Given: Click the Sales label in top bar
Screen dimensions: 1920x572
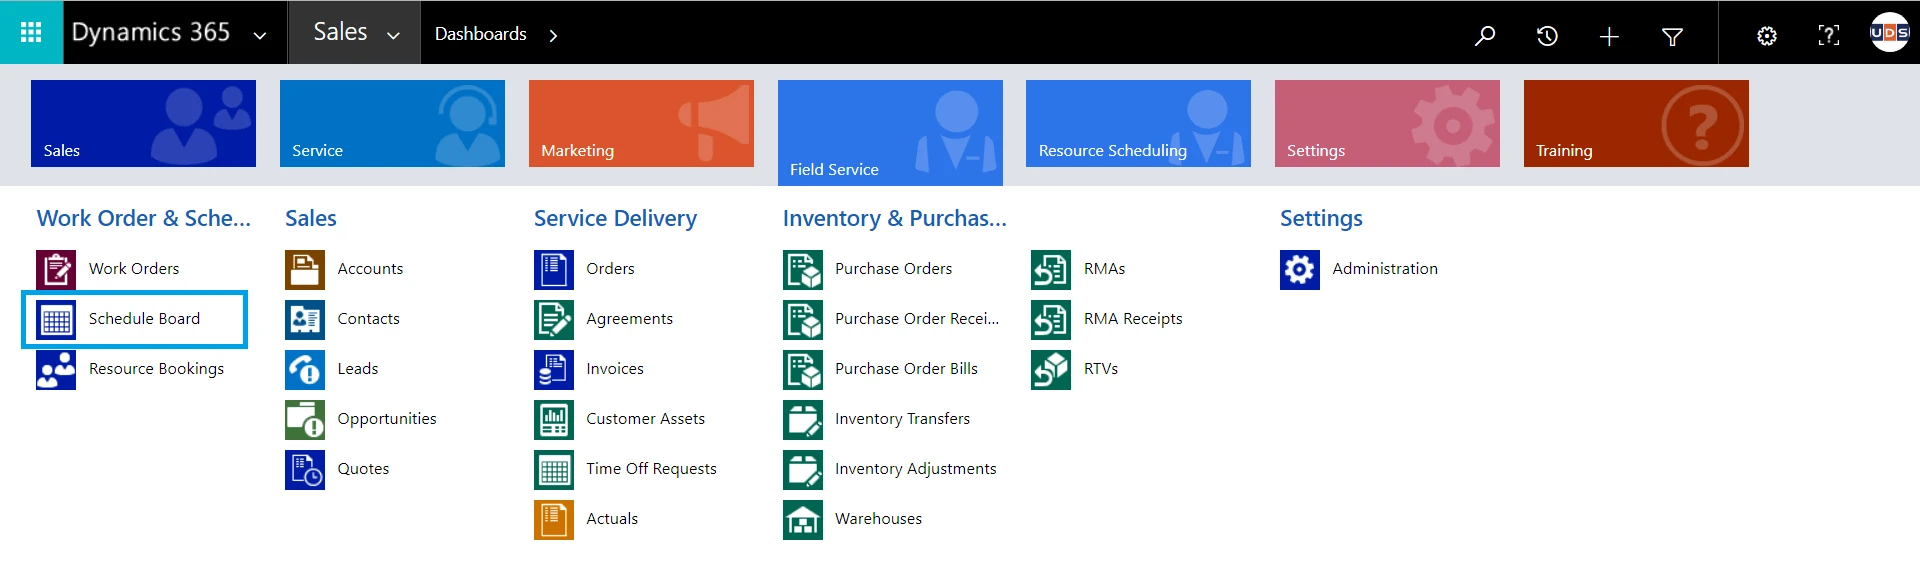Looking at the screenshot, I should coord(340,32).
